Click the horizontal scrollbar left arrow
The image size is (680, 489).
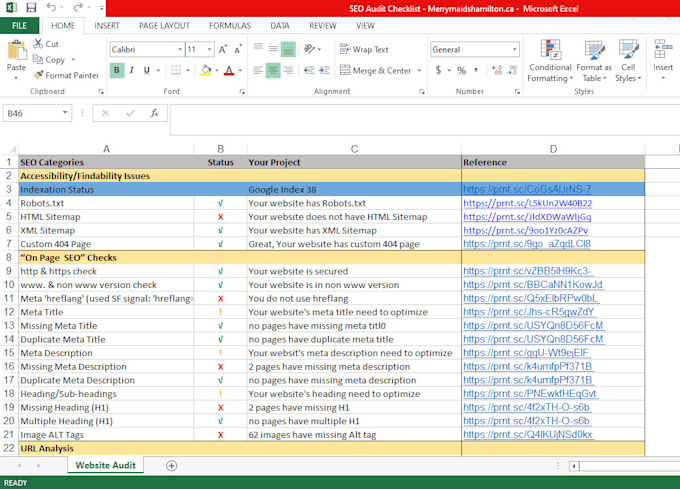coord(574,466)
